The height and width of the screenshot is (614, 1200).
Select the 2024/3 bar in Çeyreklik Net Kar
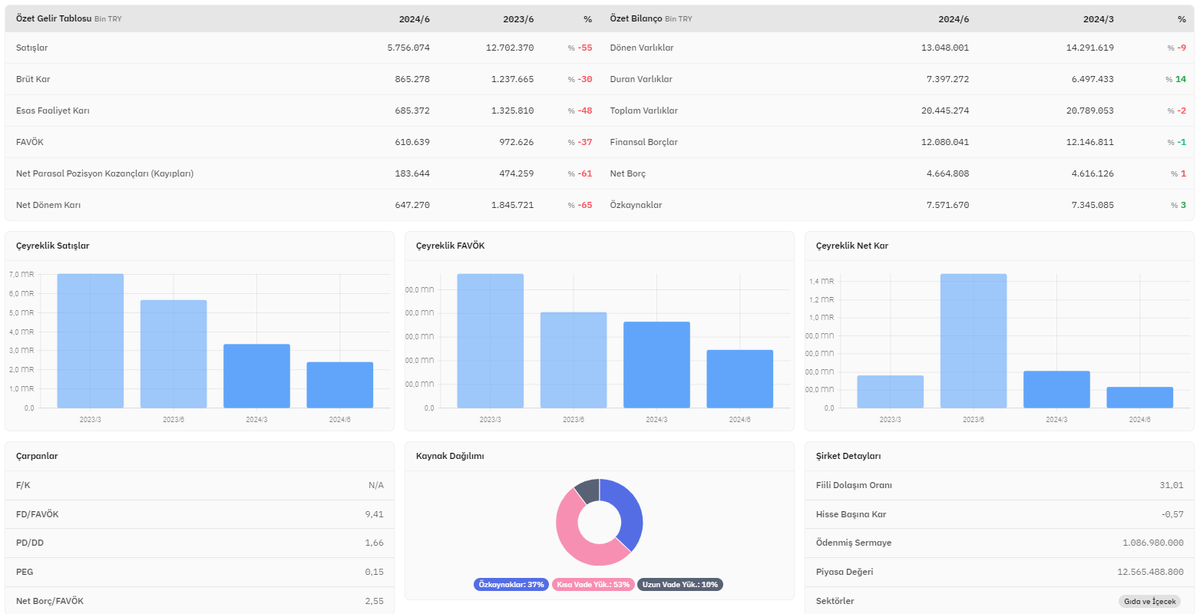1056,389
